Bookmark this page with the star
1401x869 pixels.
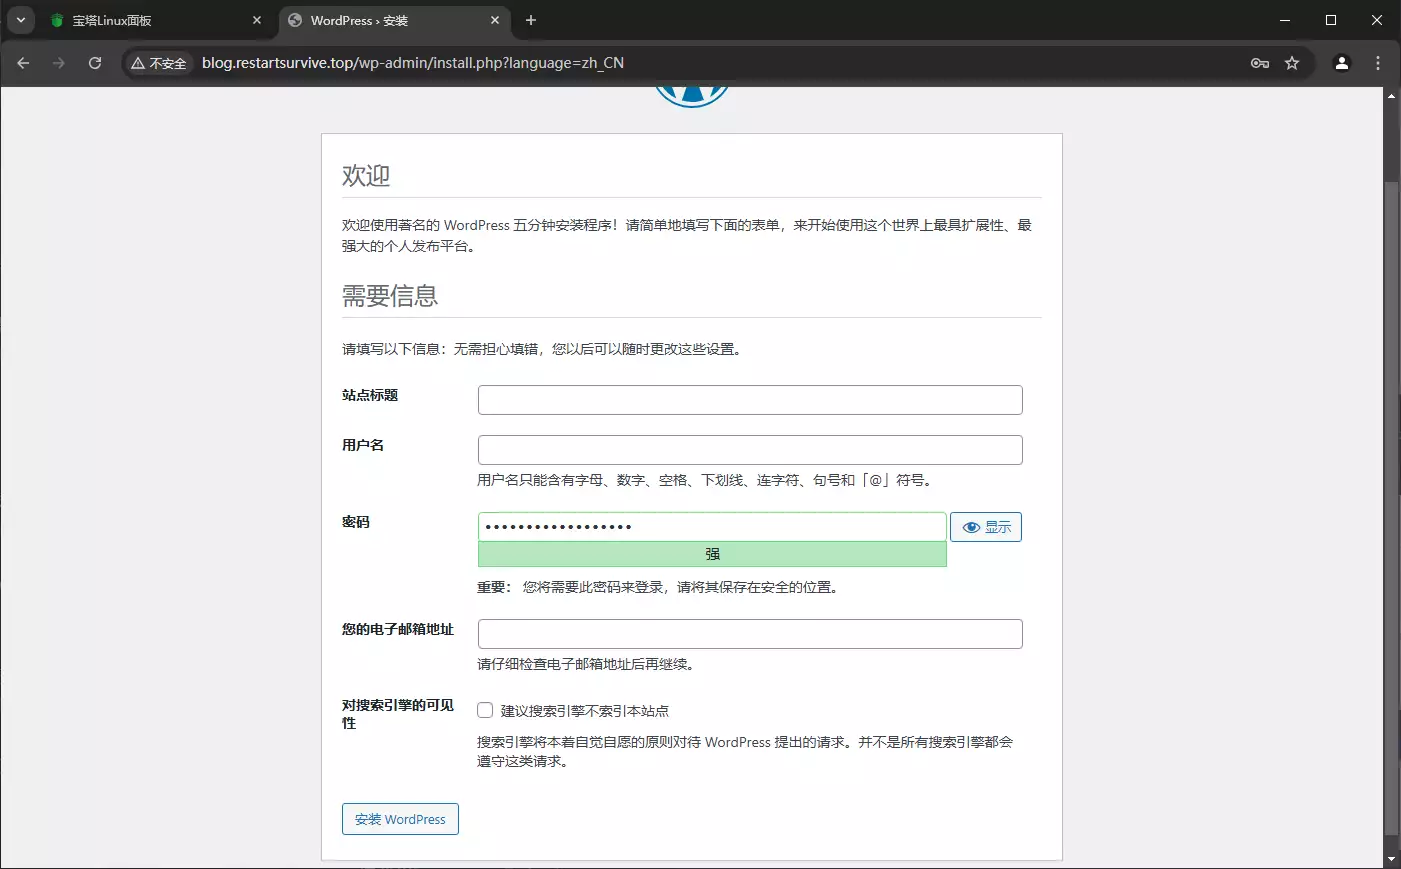click(x=1292, y=63)
